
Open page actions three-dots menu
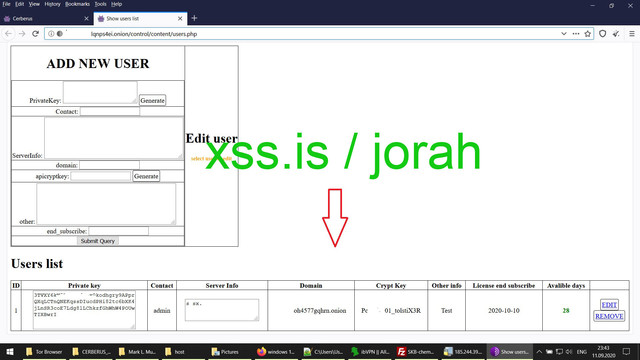click(x=576, y=34)
